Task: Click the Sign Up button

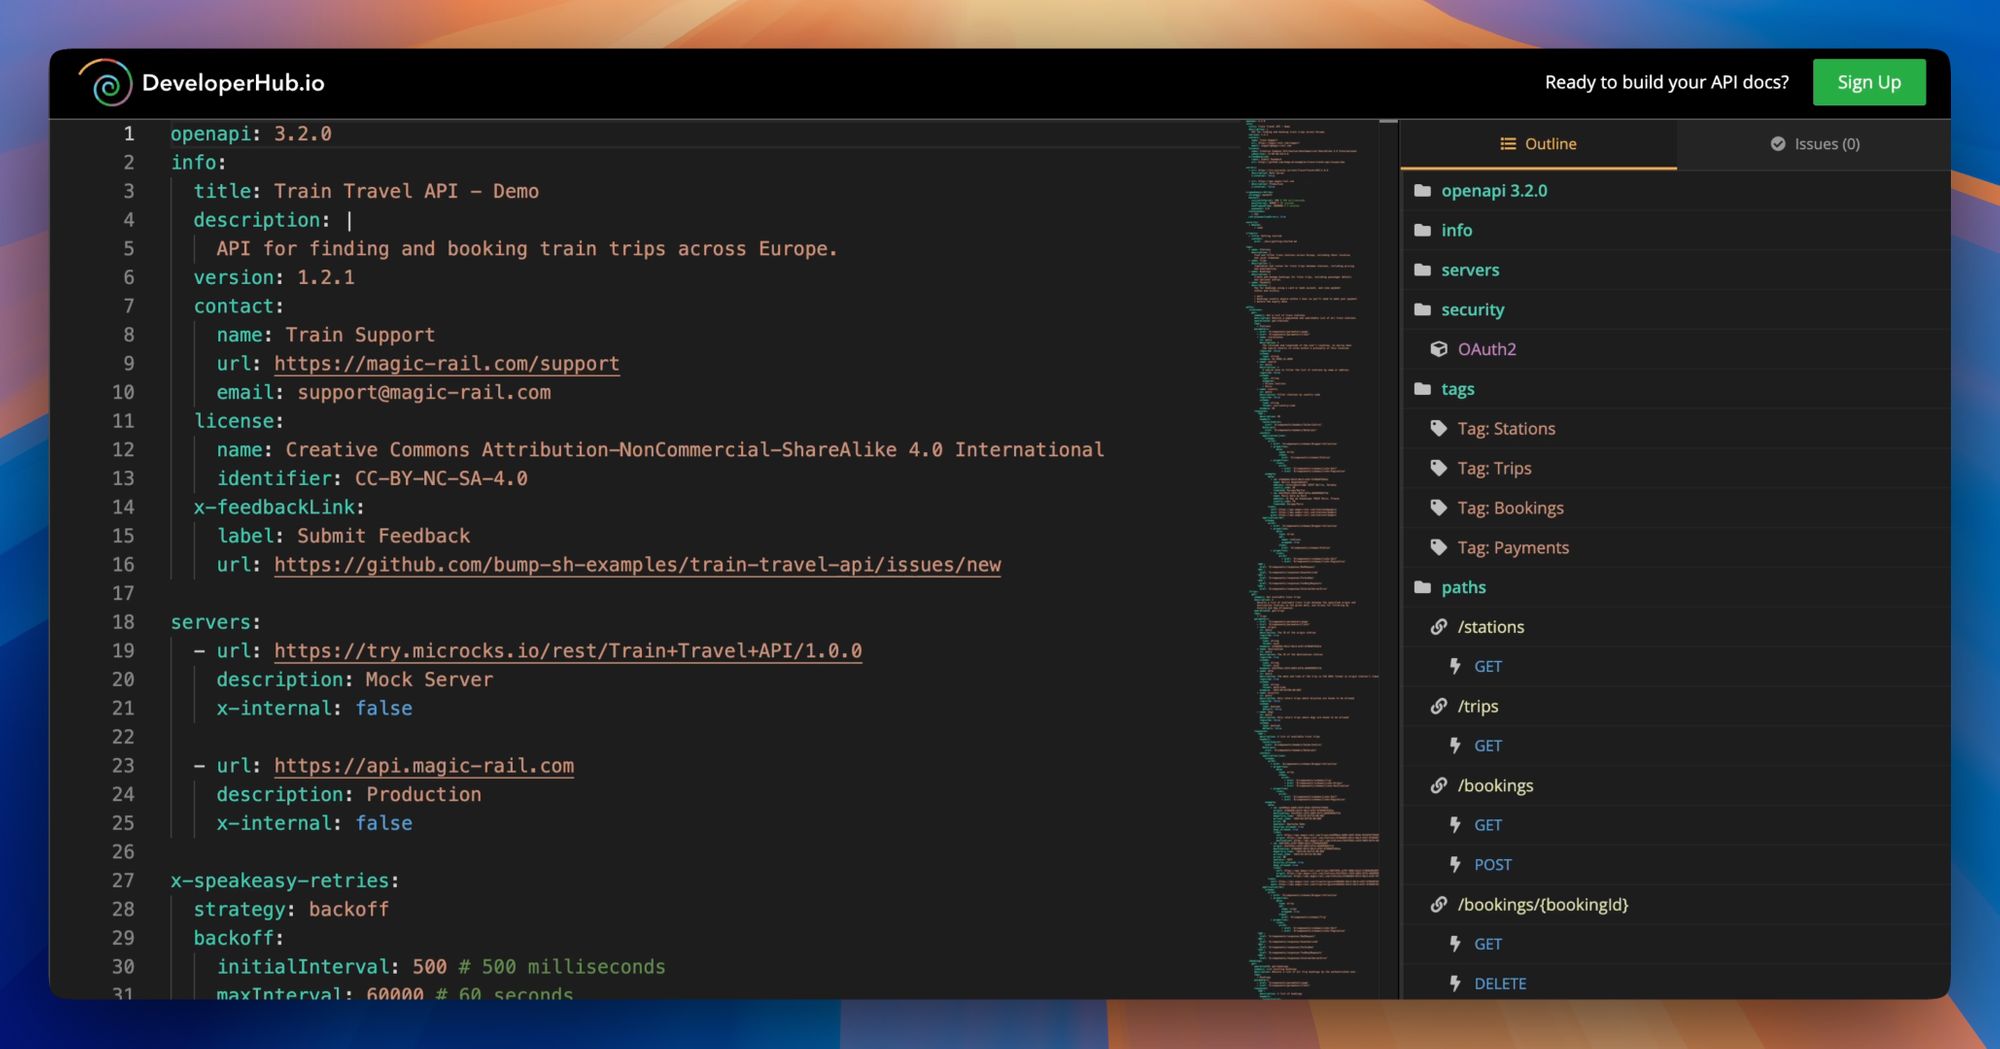Action: [1869, 82]
